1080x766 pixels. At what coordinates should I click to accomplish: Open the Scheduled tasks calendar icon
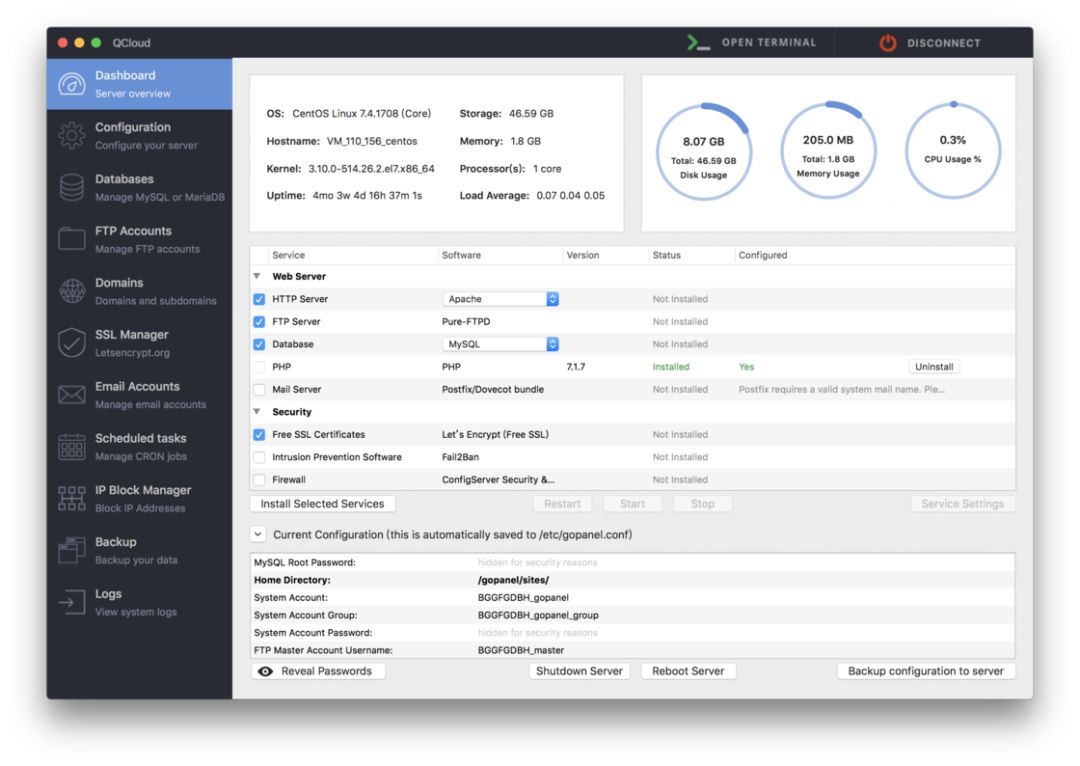(x=72, y=447)
